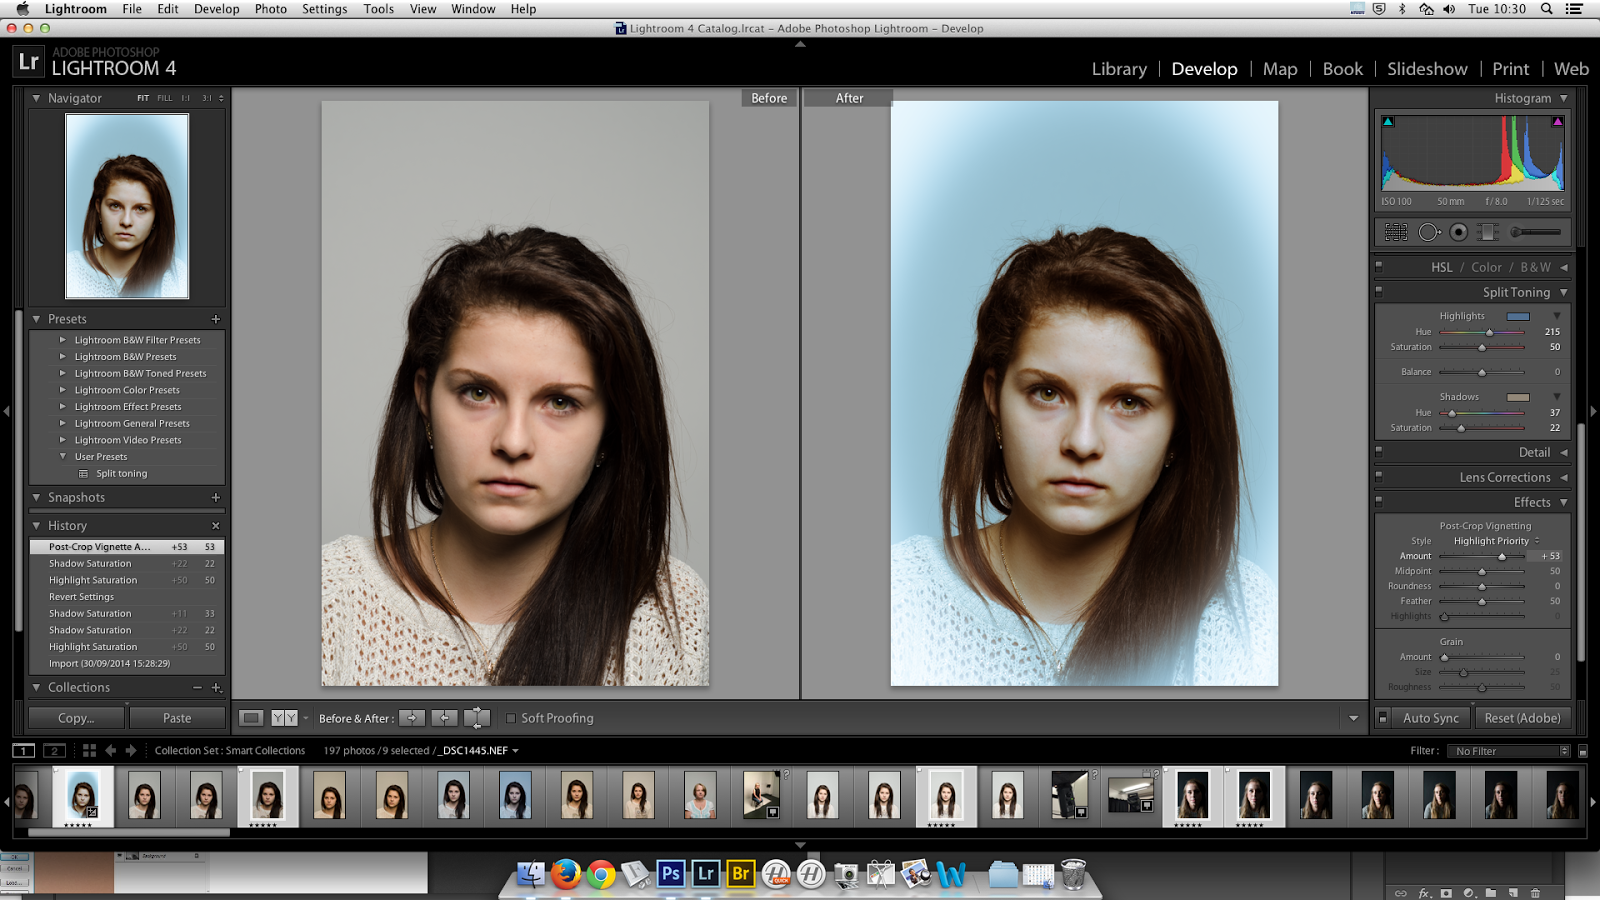
Task: Turn off the Effects panel switch
Action: 1379,502
